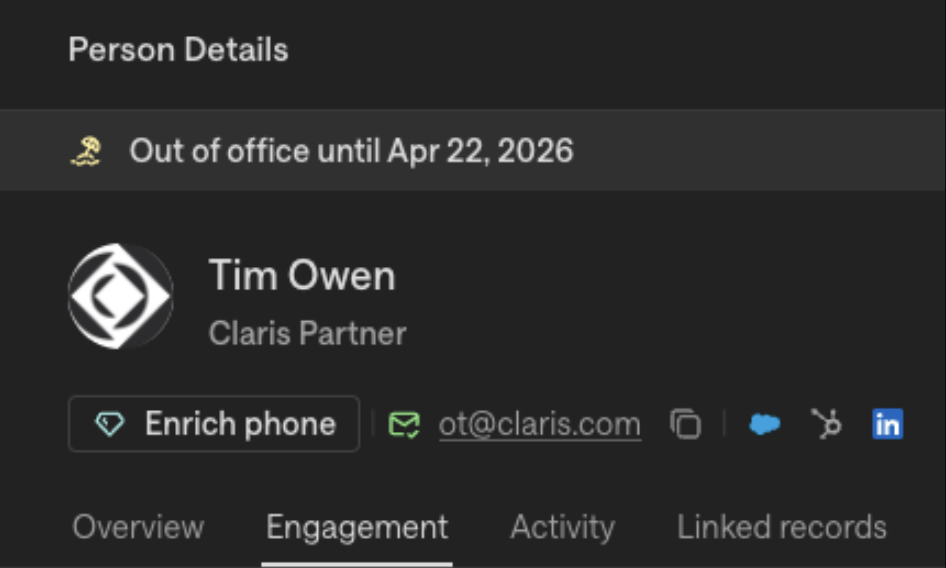Click the green verified email envelope icon
Image resolution: width=946 pixels, height=568 pixels.
[x=403, y=424]
